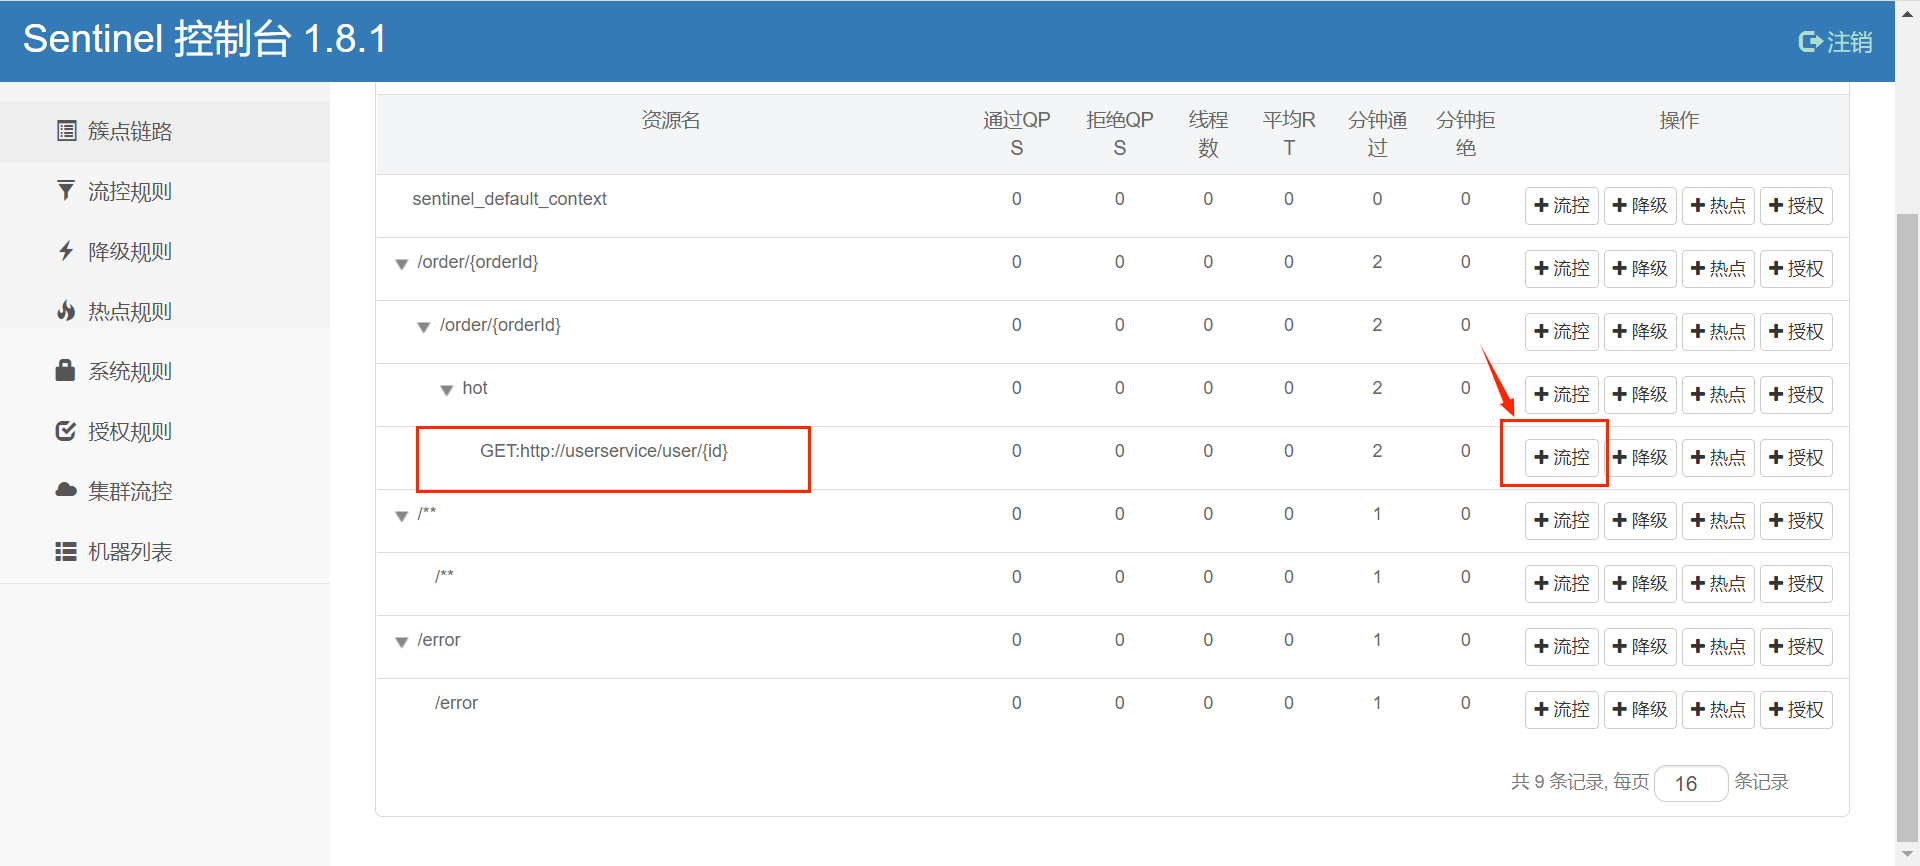1920x866 pixels.
Task: Collapse the top-level /order/{orderId} row
Action: 401,264
